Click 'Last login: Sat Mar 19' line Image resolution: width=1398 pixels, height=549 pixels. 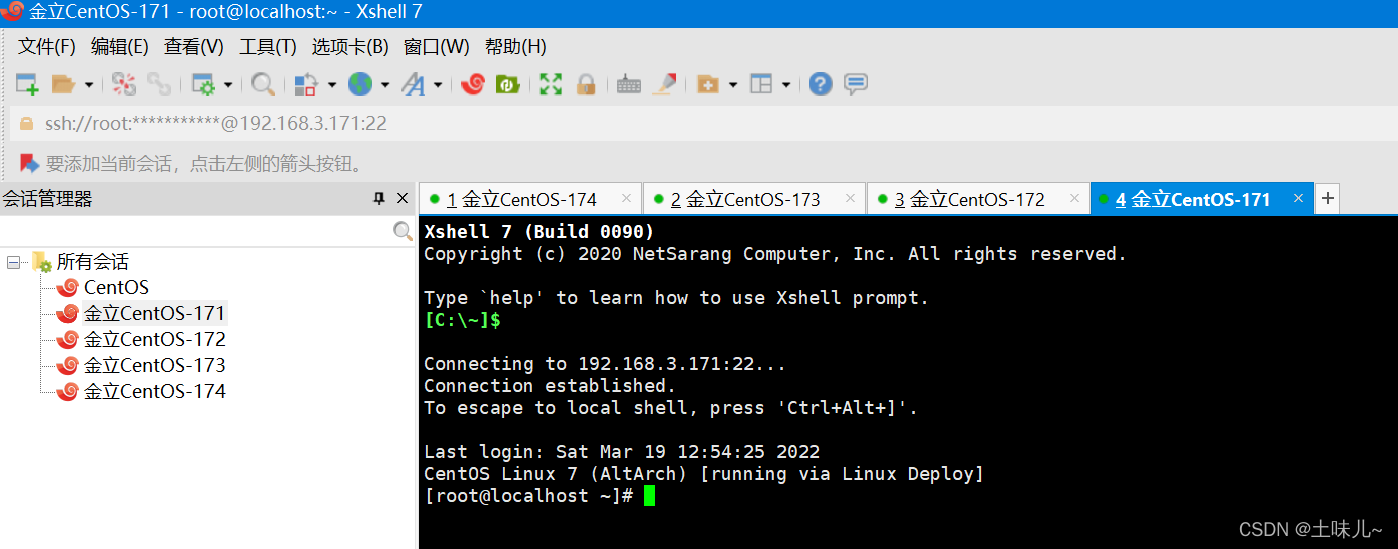pyautogui.click(x=622, y=452)
